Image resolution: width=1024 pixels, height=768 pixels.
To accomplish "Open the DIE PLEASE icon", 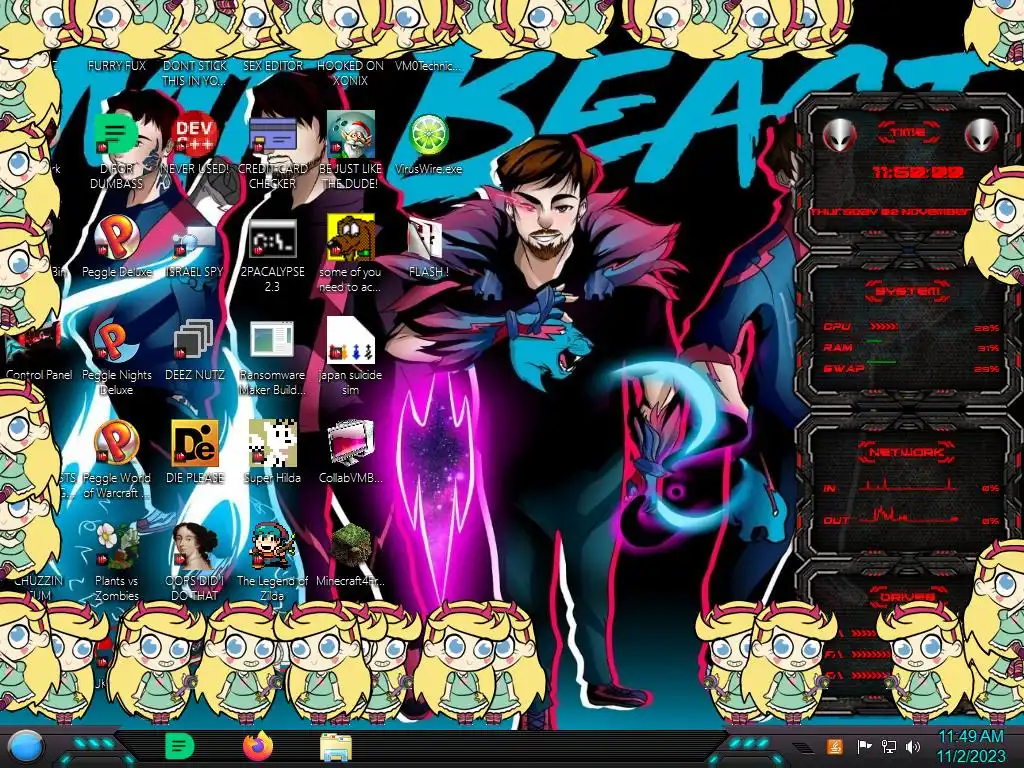I will coord(194,443).
